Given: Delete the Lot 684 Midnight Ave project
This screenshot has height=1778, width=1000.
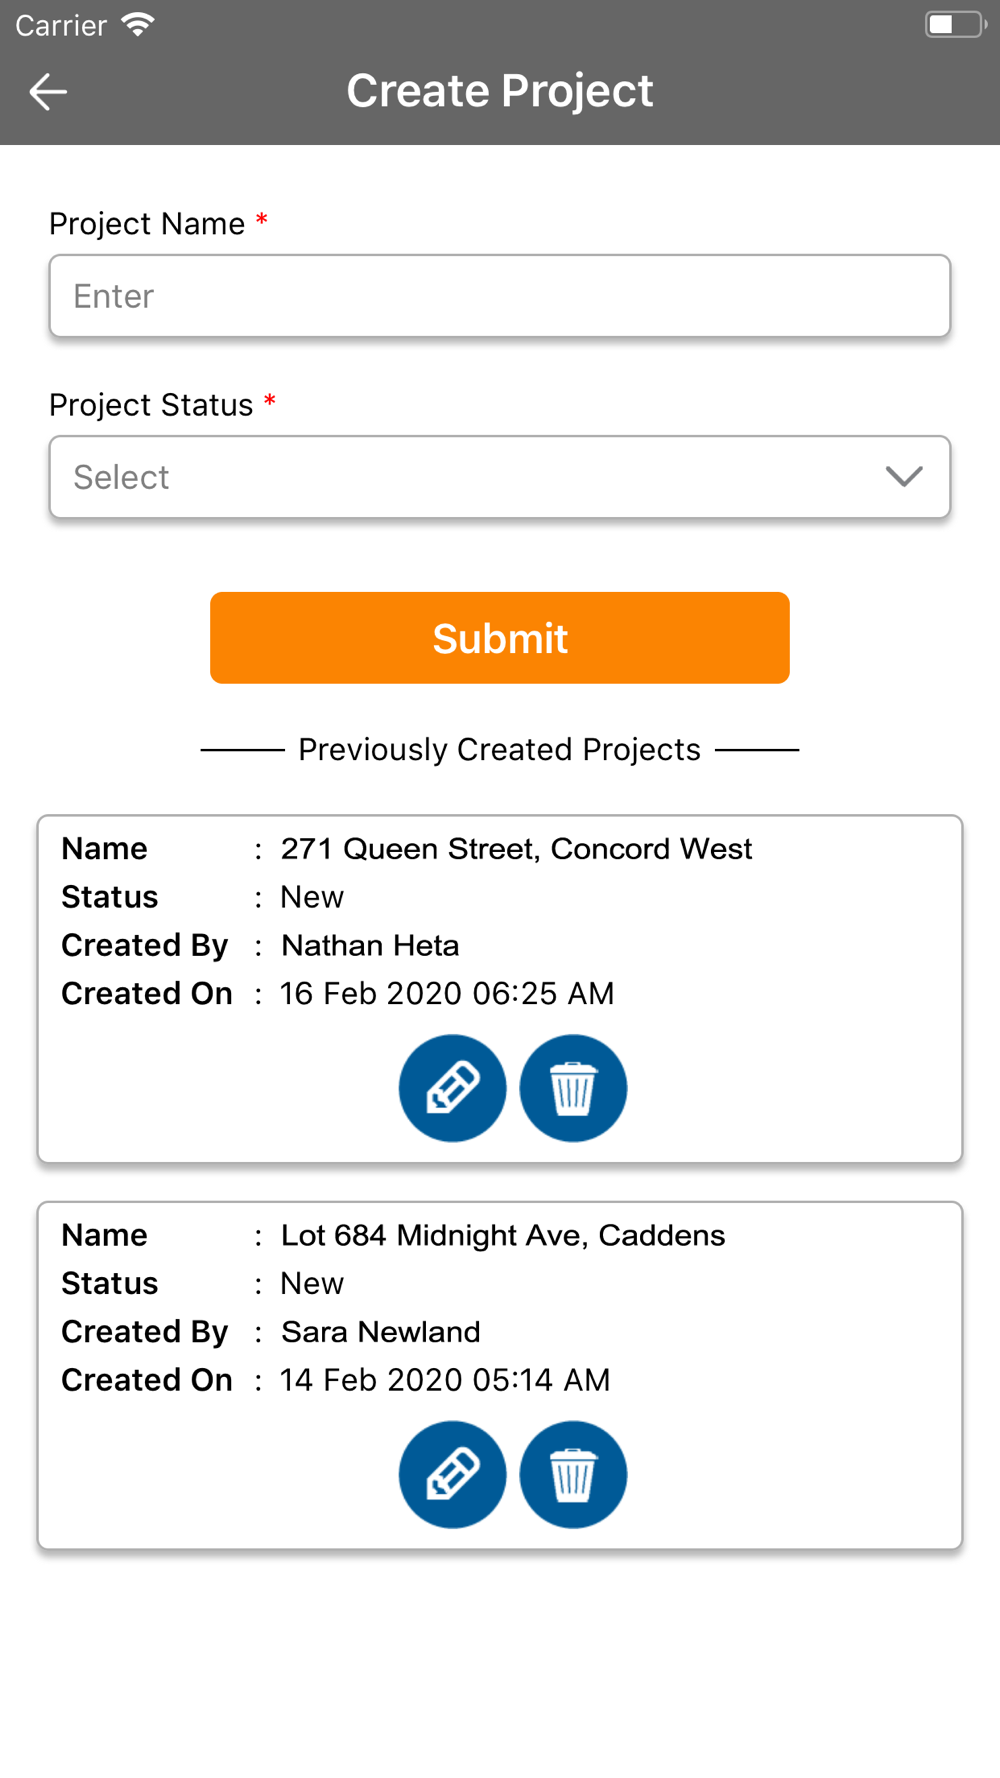Looking at the screenshot, I should 573,1474.
